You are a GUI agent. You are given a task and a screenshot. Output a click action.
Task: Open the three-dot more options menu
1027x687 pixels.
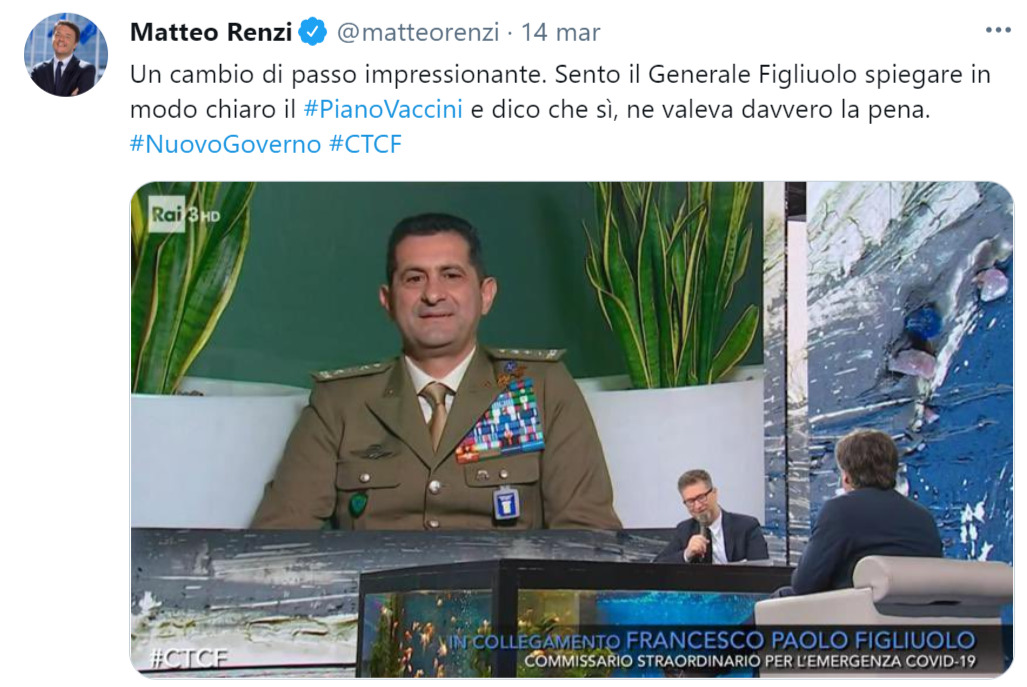pyautogui.click(x=998, y=30)
